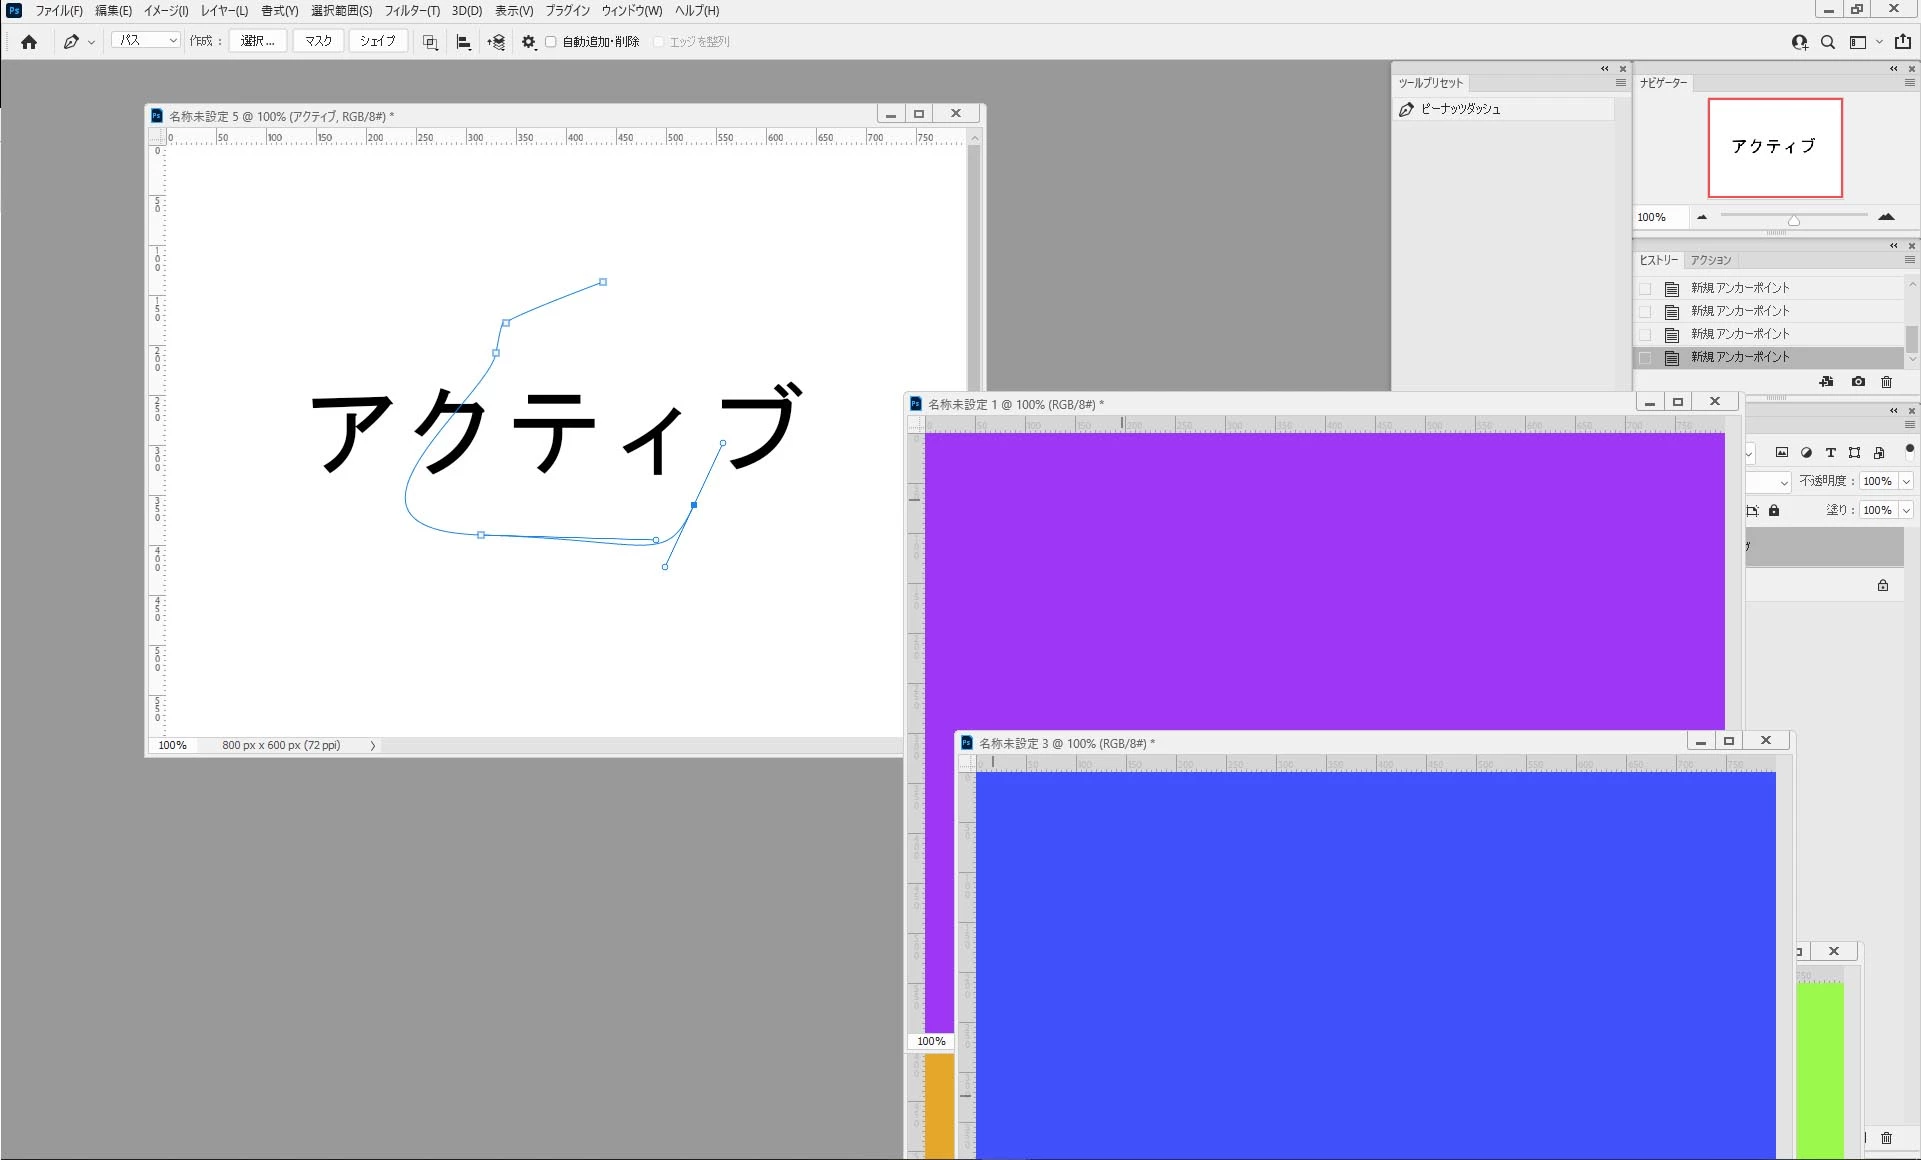Open 不透明度 opacity dropdown arrow
This screenshot has height=1160, width=1921.
[x=1906, y=482]
